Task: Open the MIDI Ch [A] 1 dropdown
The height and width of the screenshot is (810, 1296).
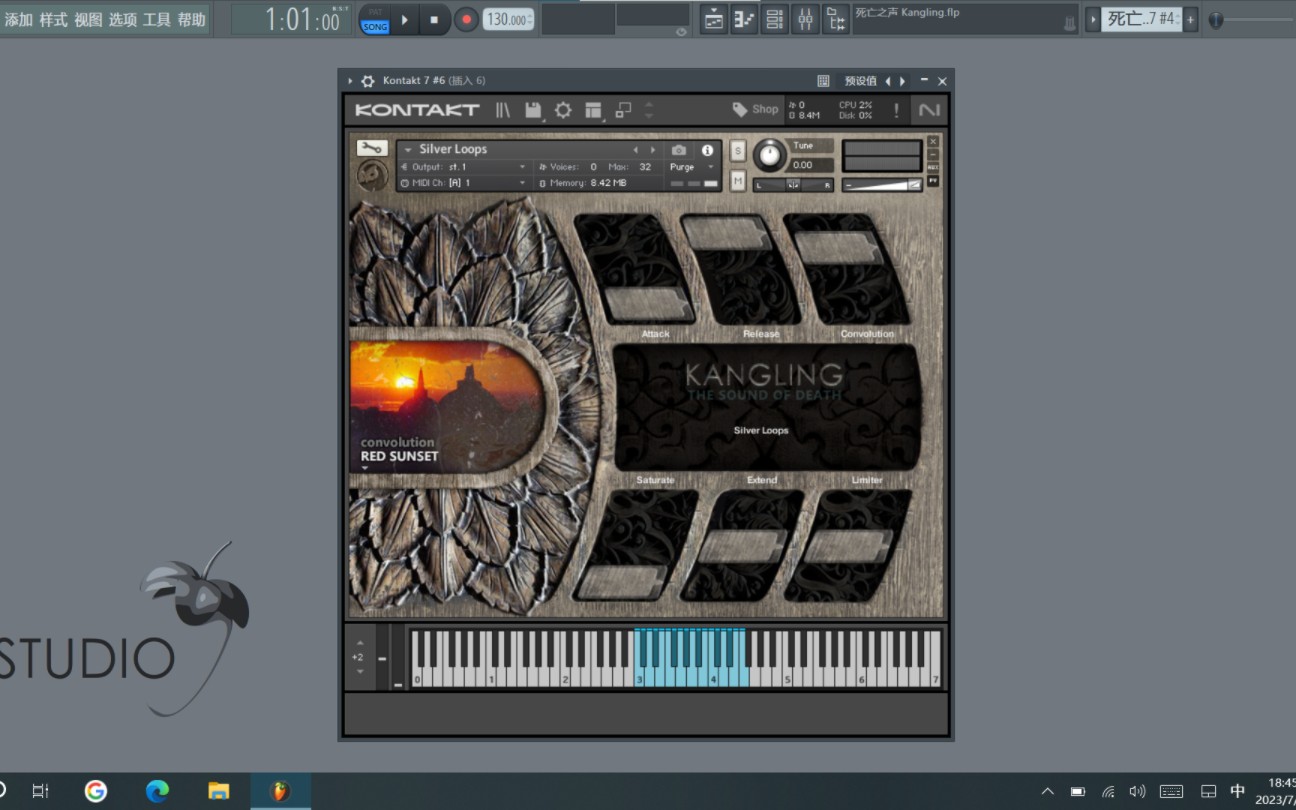Action: click(x=464, y=183)
